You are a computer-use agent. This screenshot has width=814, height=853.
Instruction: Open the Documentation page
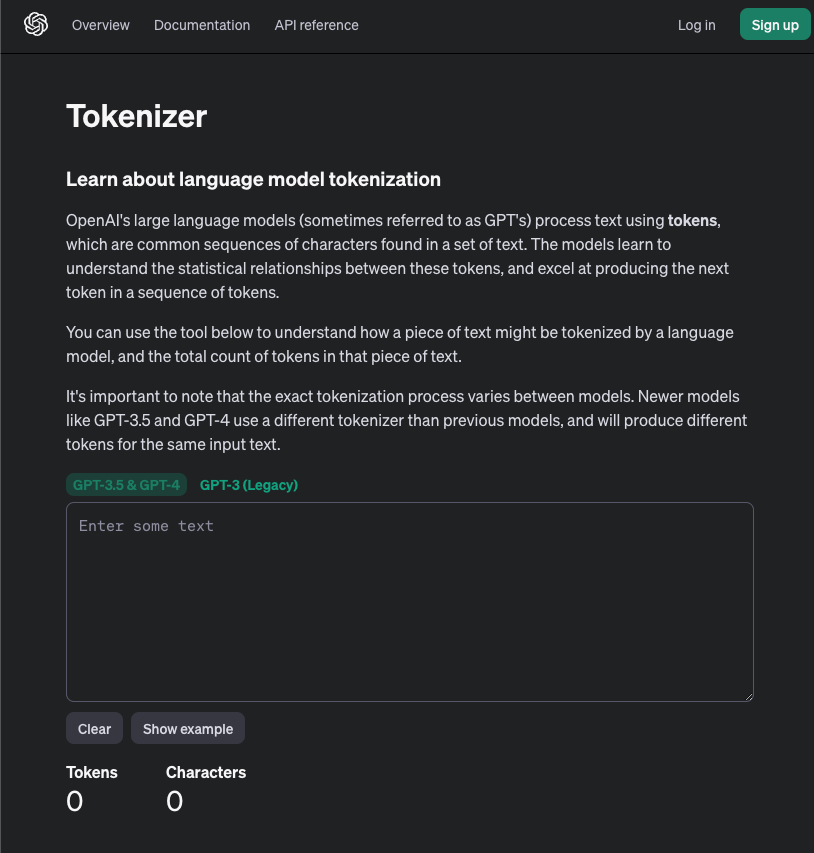click(x=201, y=25)
